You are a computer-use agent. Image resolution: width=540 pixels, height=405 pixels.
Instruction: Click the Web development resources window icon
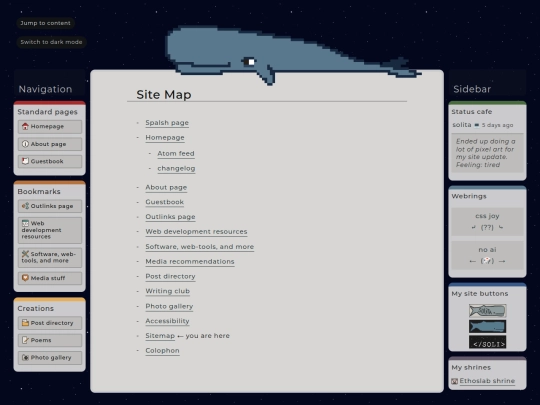pyautogui.click(x=25, y=223)
